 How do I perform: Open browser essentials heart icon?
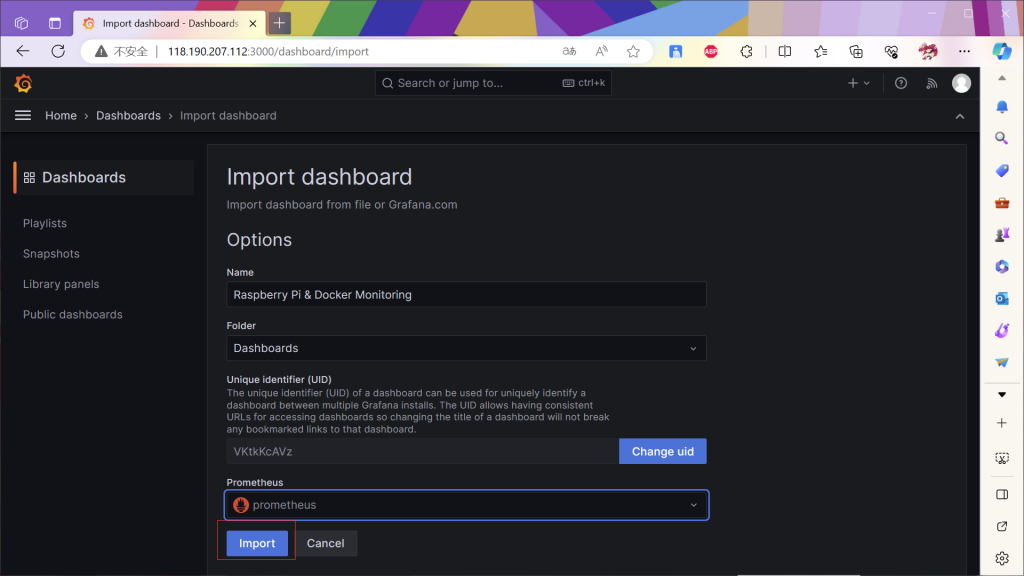click(x=891, y=52)
